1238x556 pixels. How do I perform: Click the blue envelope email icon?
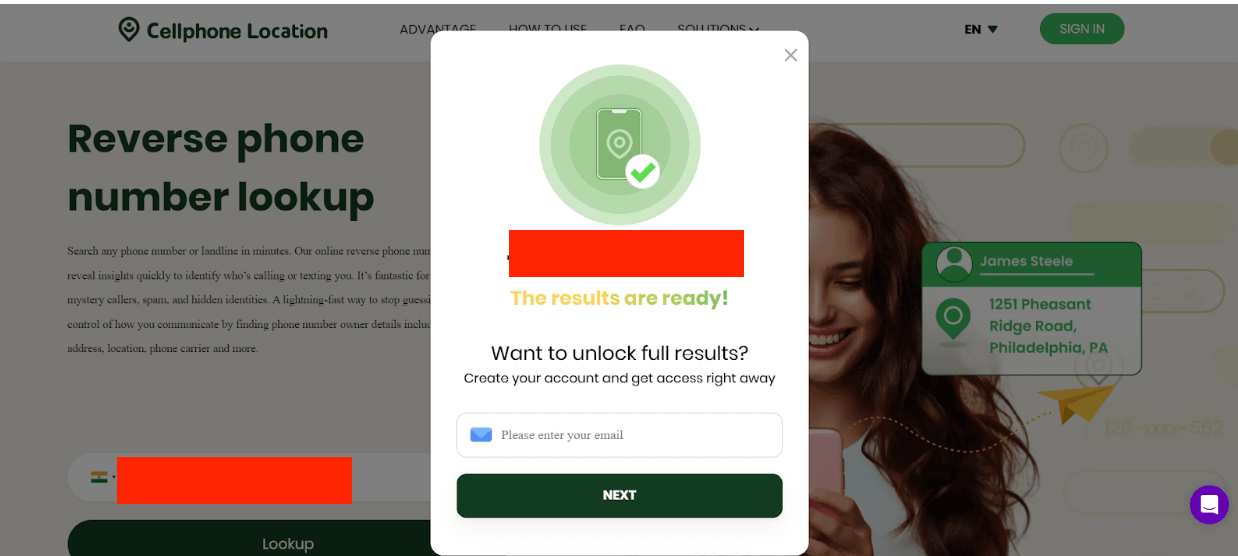click(x=481, y=435)
